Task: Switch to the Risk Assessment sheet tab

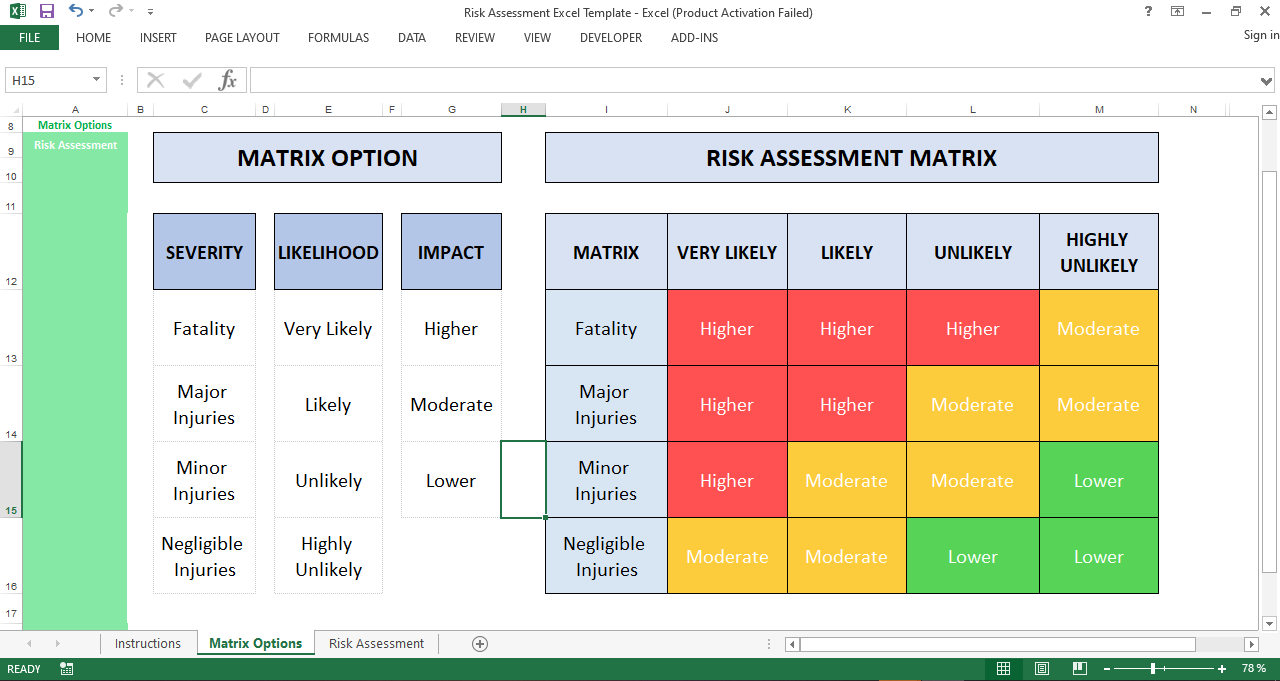Action: (376, 644)
